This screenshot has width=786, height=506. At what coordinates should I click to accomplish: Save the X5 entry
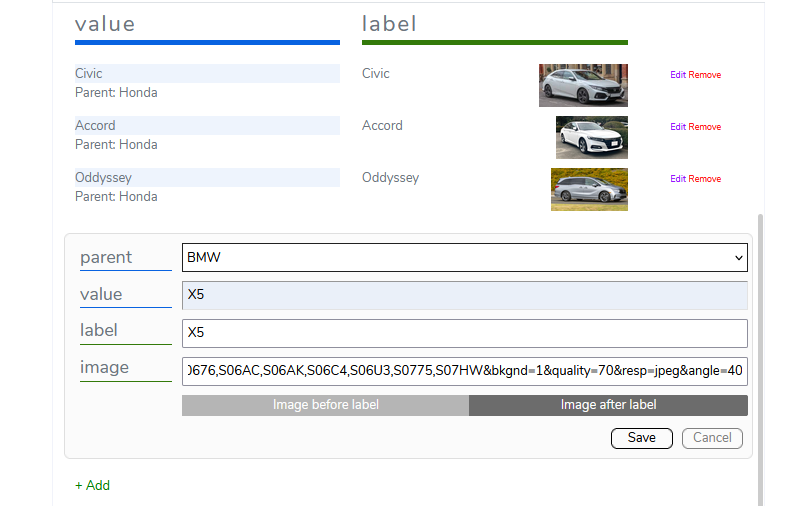coord(641,438)
